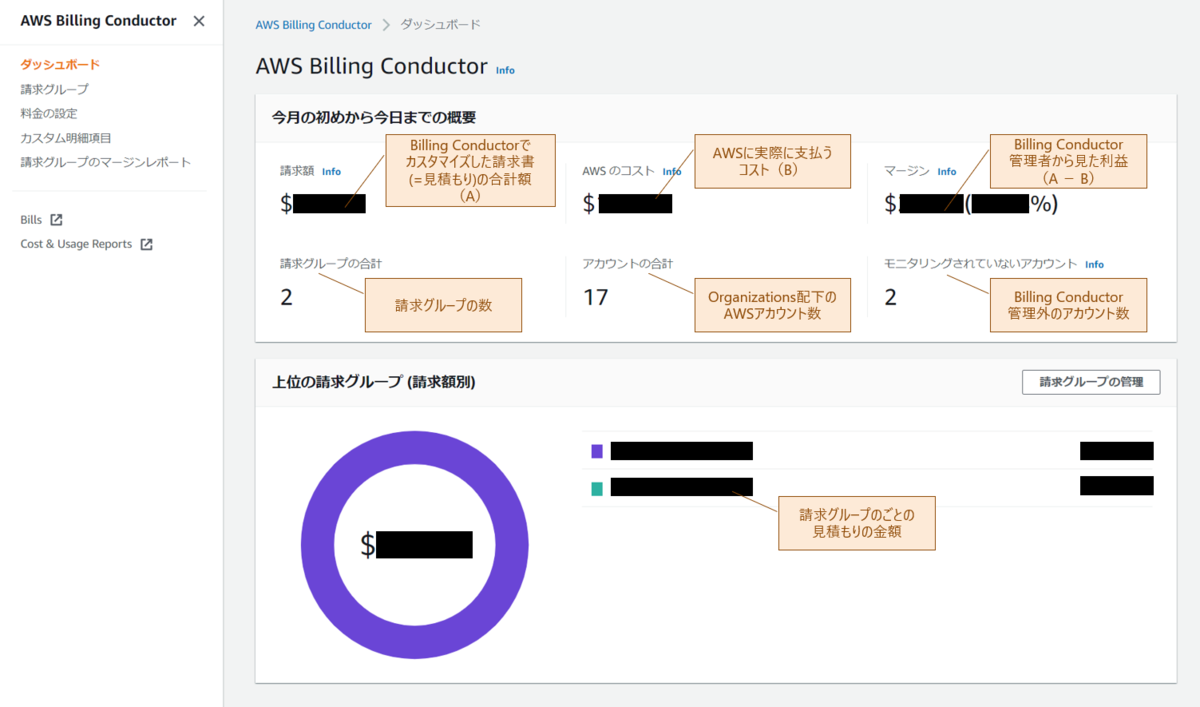Close the AWS Billing Conductor sidebar panel
The height and width of the screenshot is (707, 1200).
click(x=199, y=20)
